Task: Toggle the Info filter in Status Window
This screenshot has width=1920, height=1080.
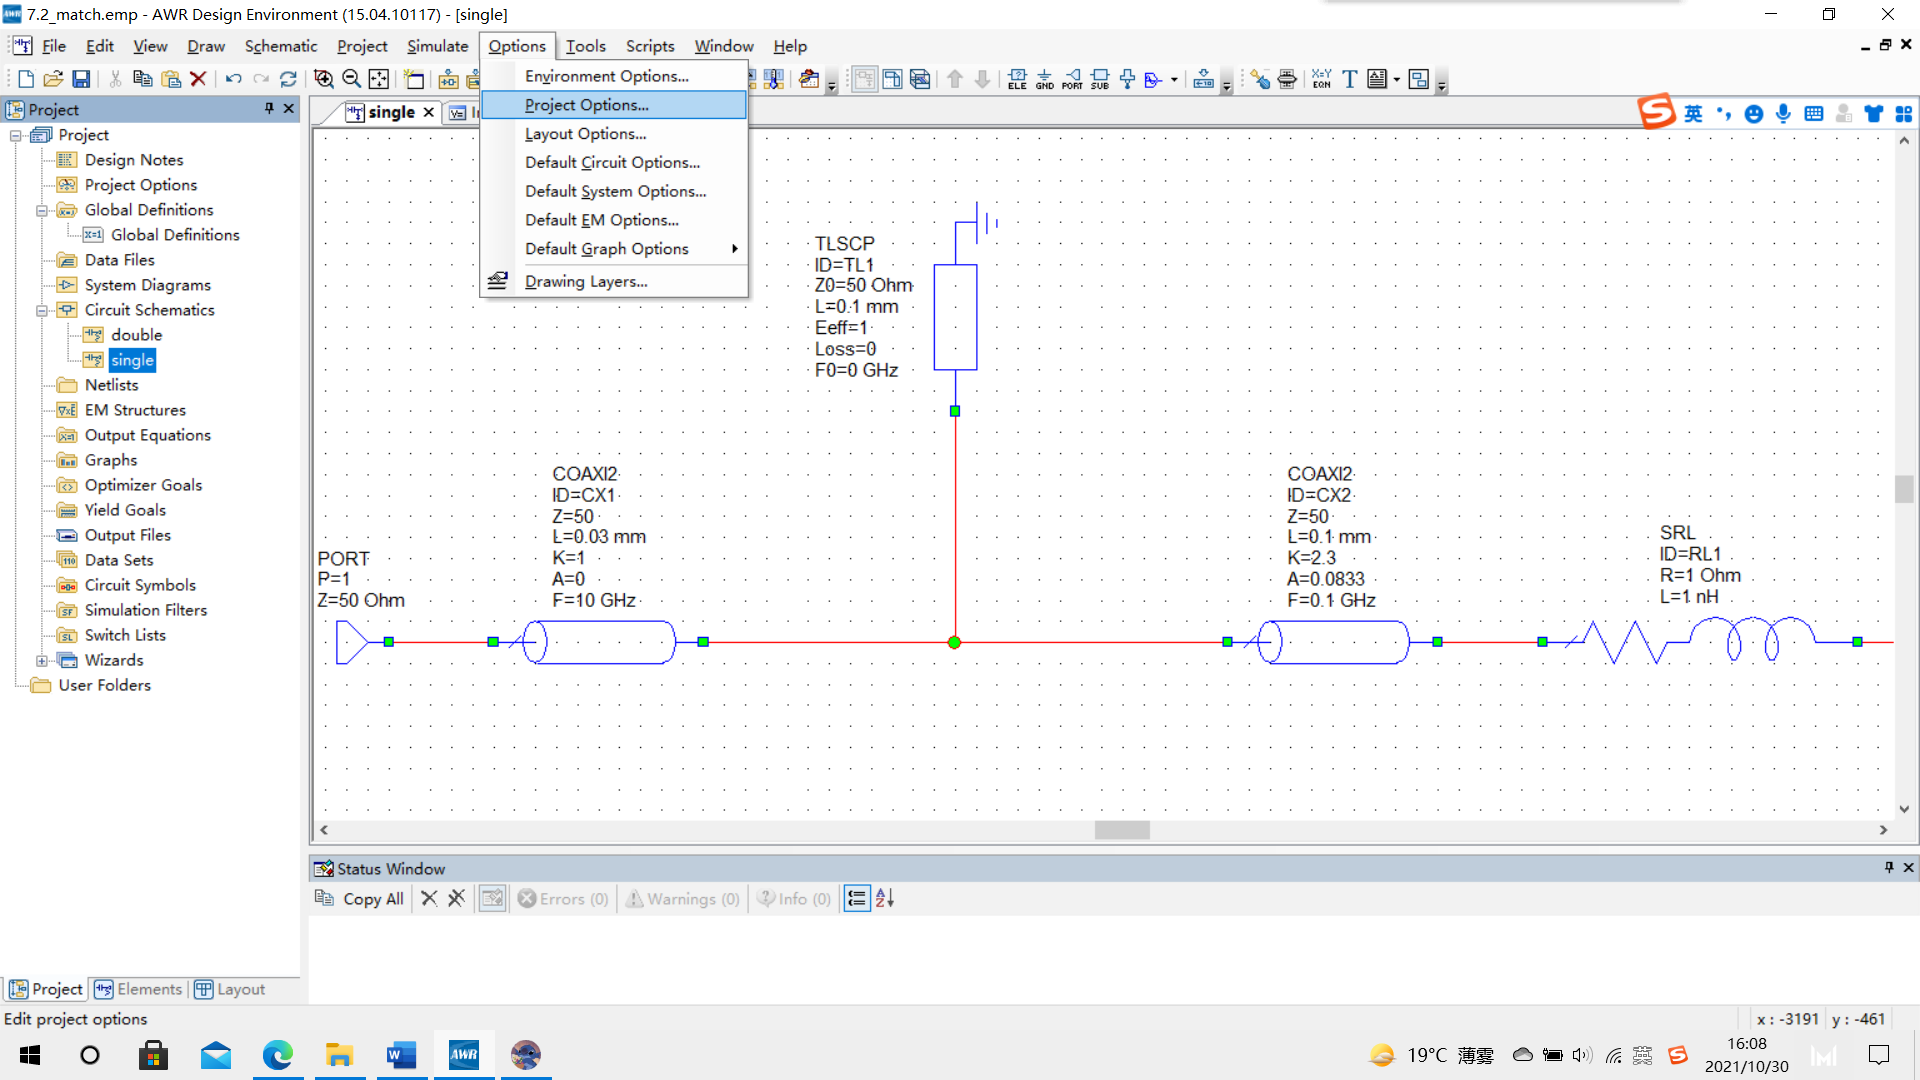Action: point(794,899)
